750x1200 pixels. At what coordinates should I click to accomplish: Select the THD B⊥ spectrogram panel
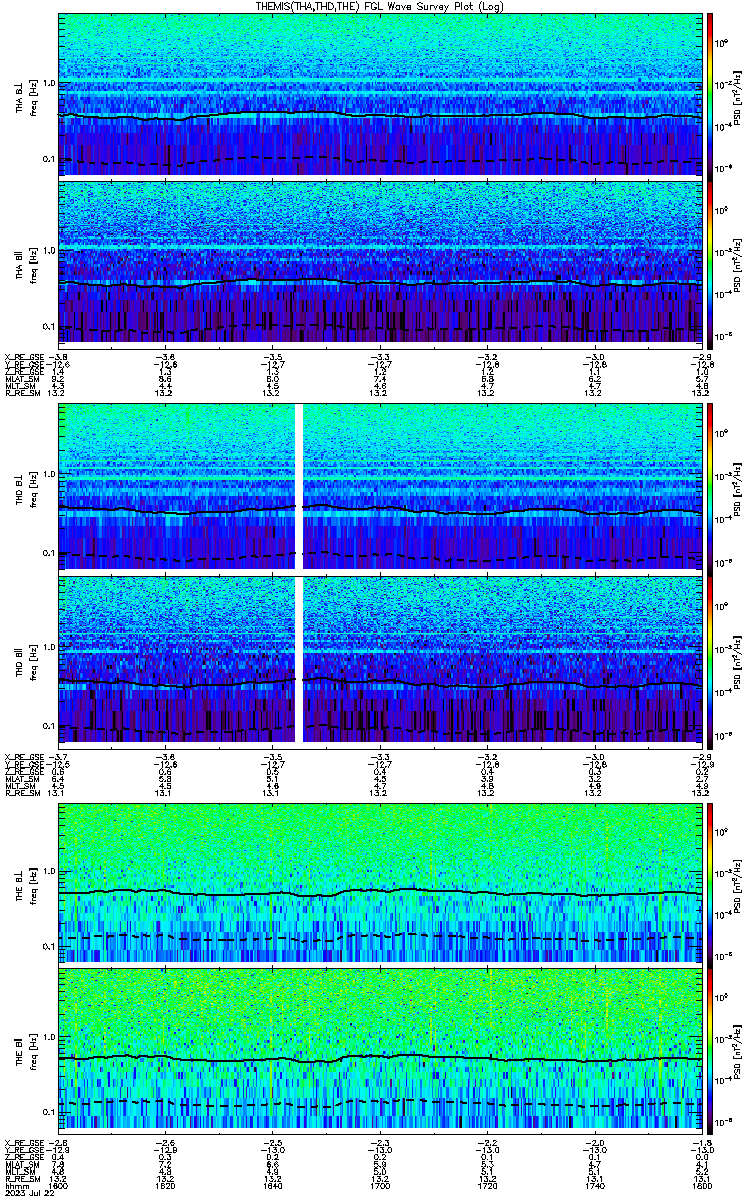point(380,486)
